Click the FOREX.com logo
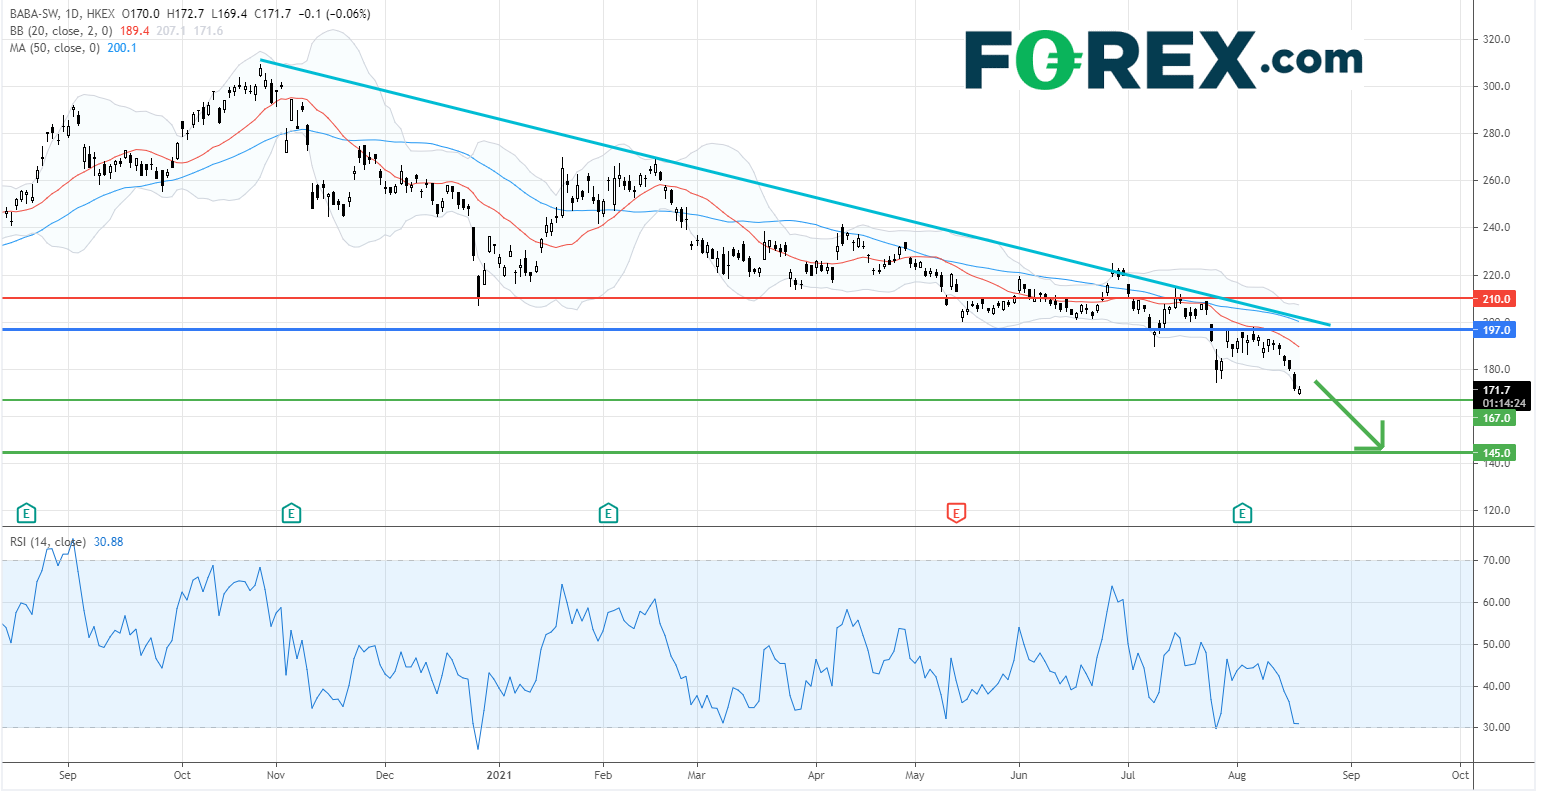This screenshot has height=792, width=1552. [1163, 60]
